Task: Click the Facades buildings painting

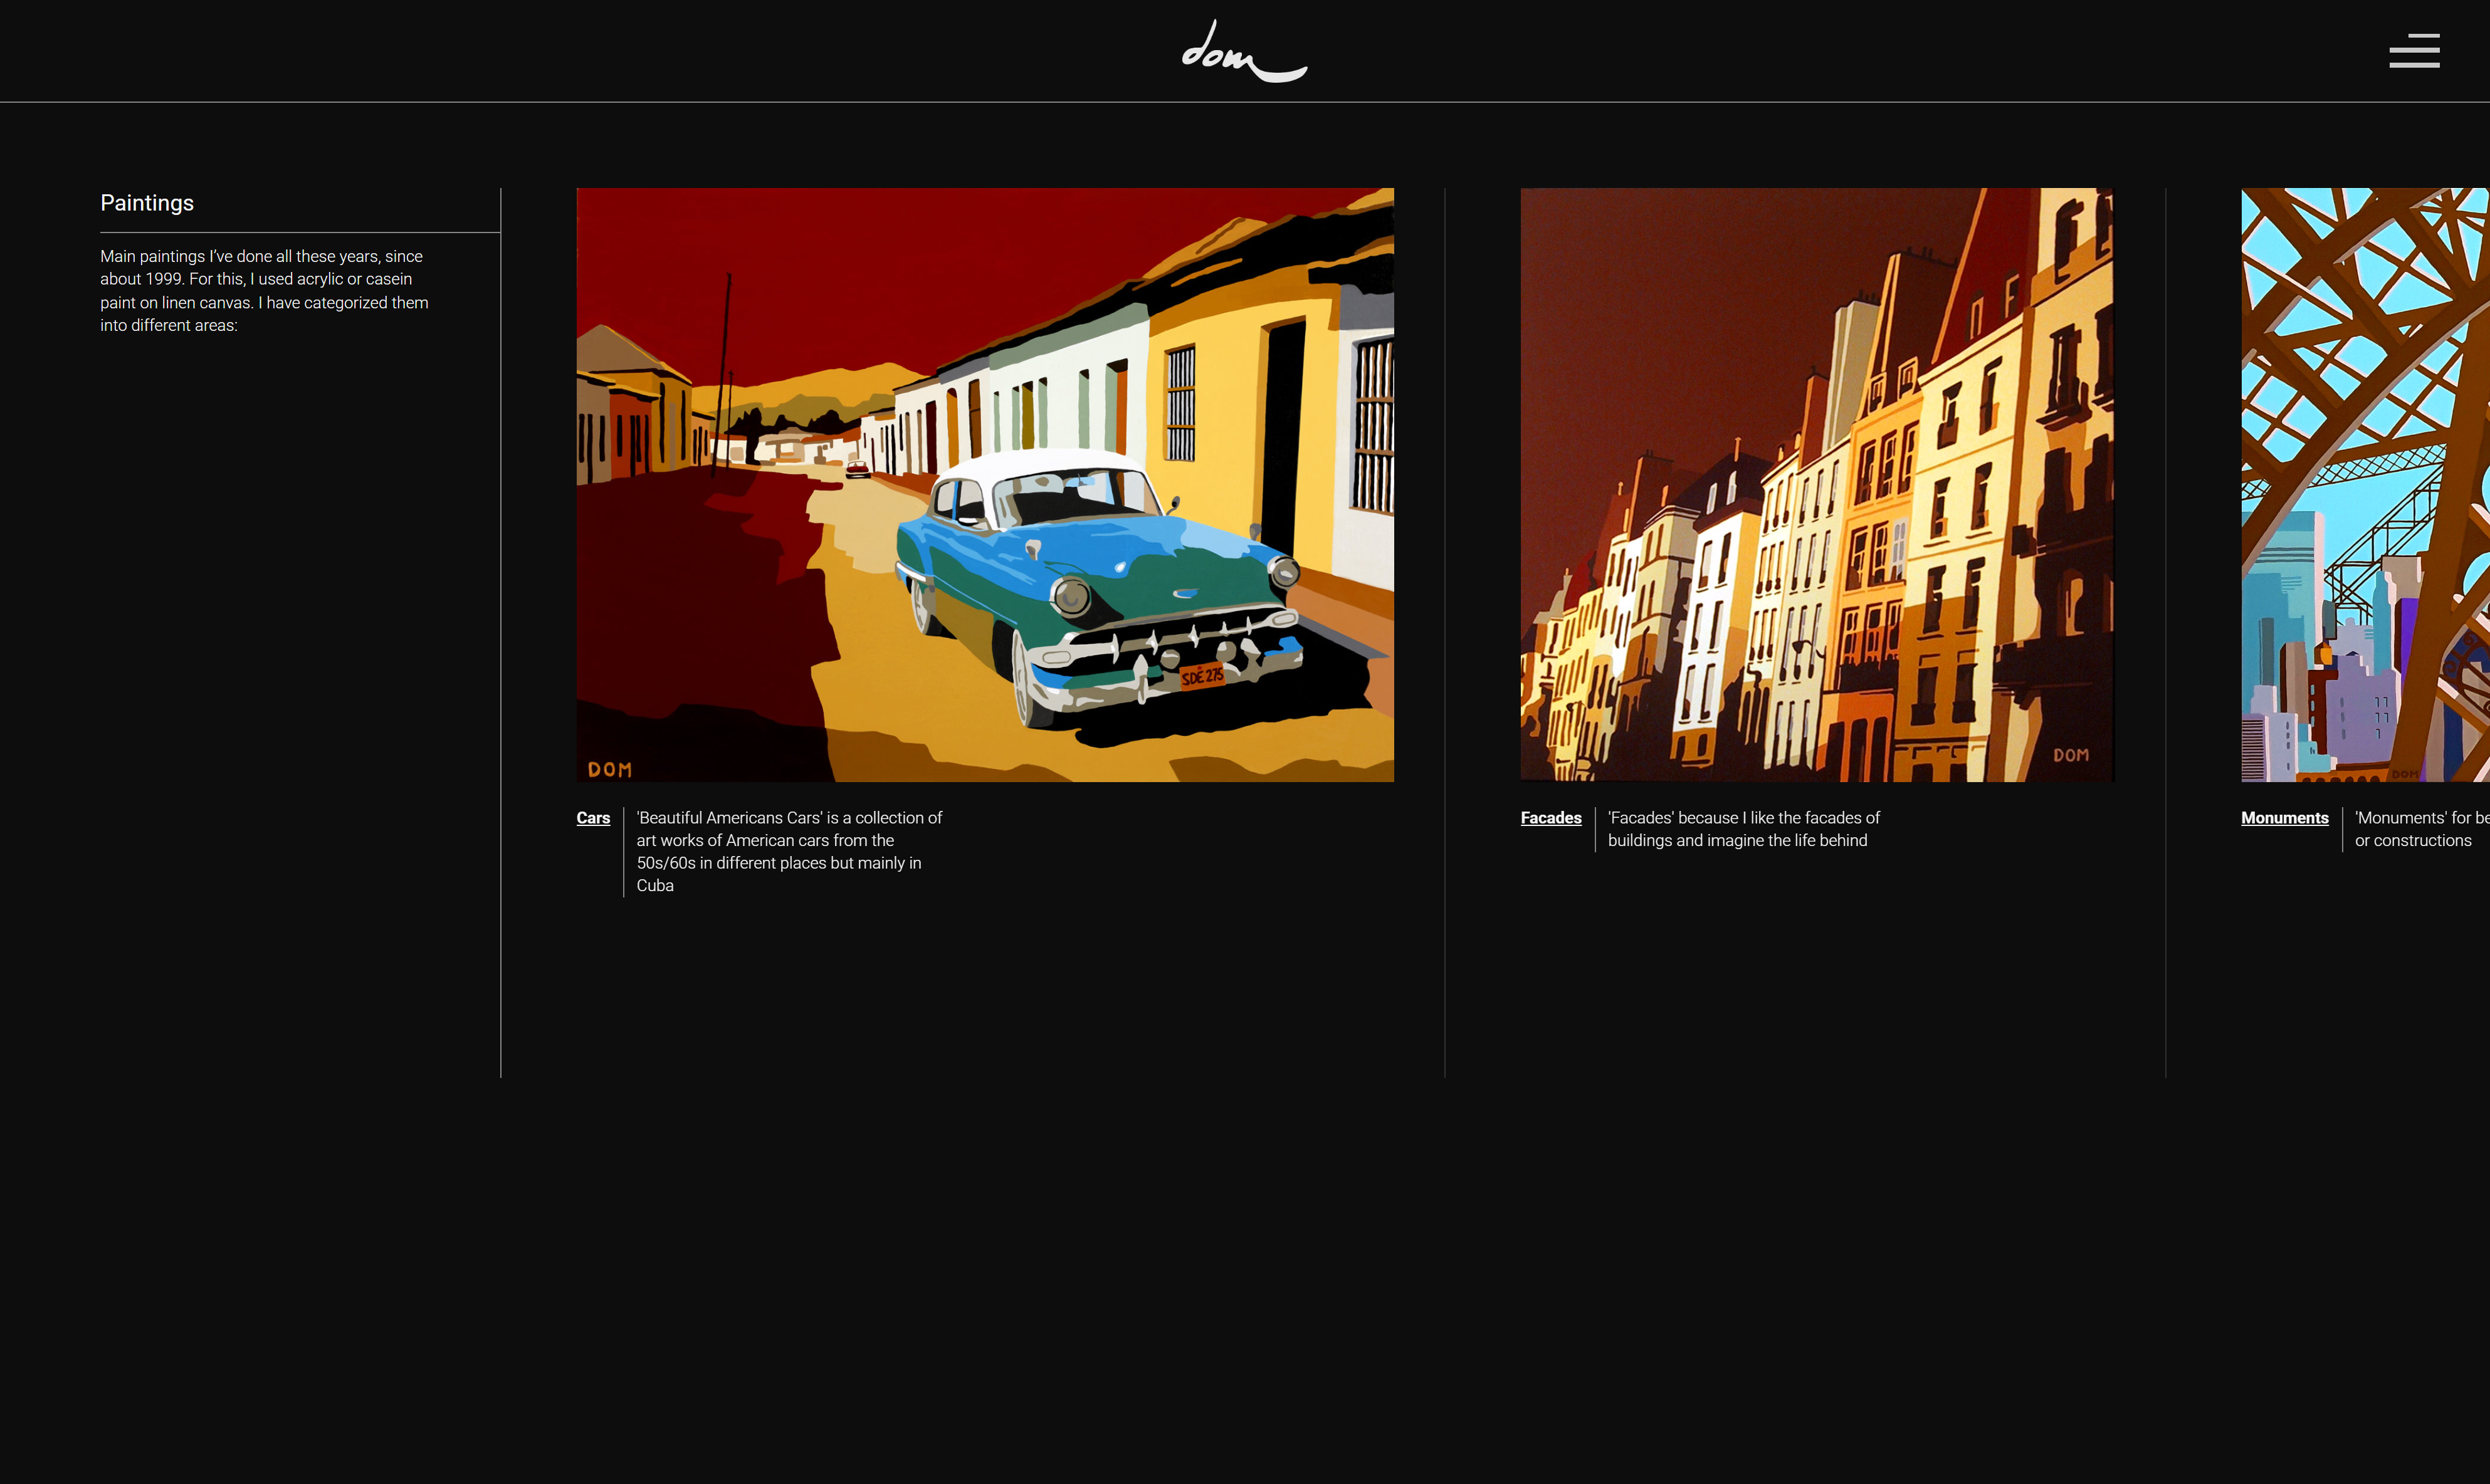Action: tap(1816, 484)
